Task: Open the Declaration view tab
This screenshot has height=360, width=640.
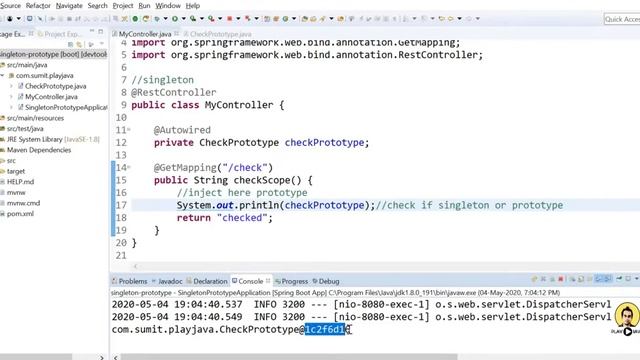Action: tap(210, 281)
